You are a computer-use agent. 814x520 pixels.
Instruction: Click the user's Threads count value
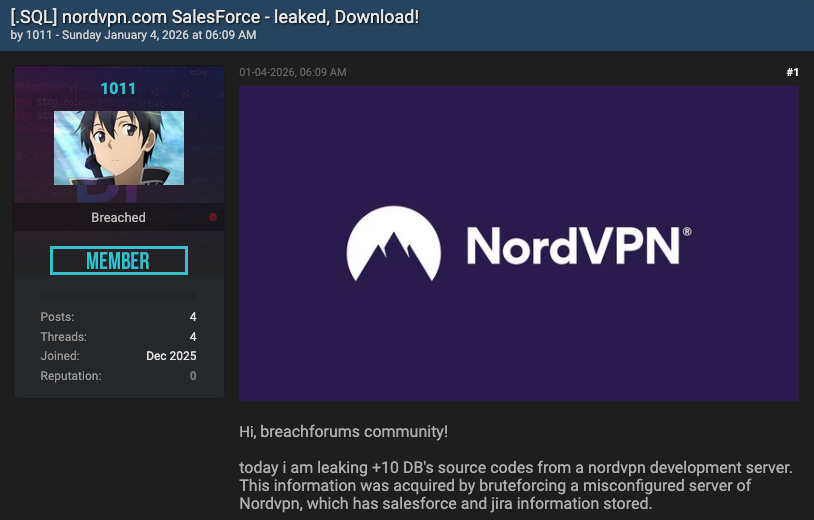[x=193, y=337]
